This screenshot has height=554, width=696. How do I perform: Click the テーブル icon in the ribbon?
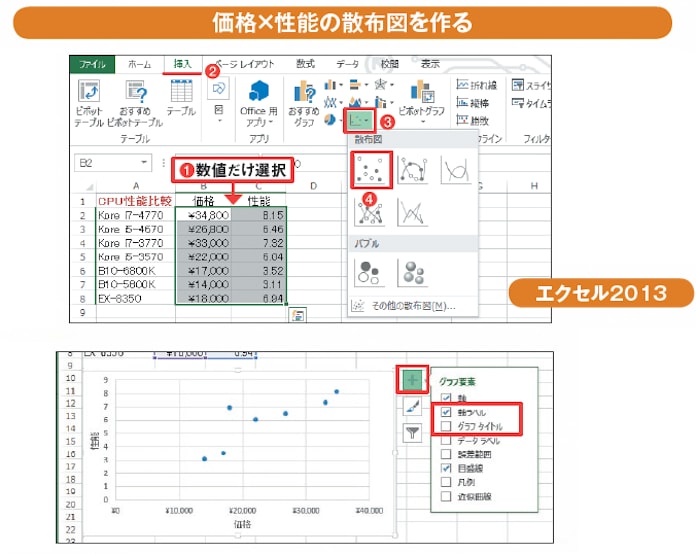tap(181, 98)
